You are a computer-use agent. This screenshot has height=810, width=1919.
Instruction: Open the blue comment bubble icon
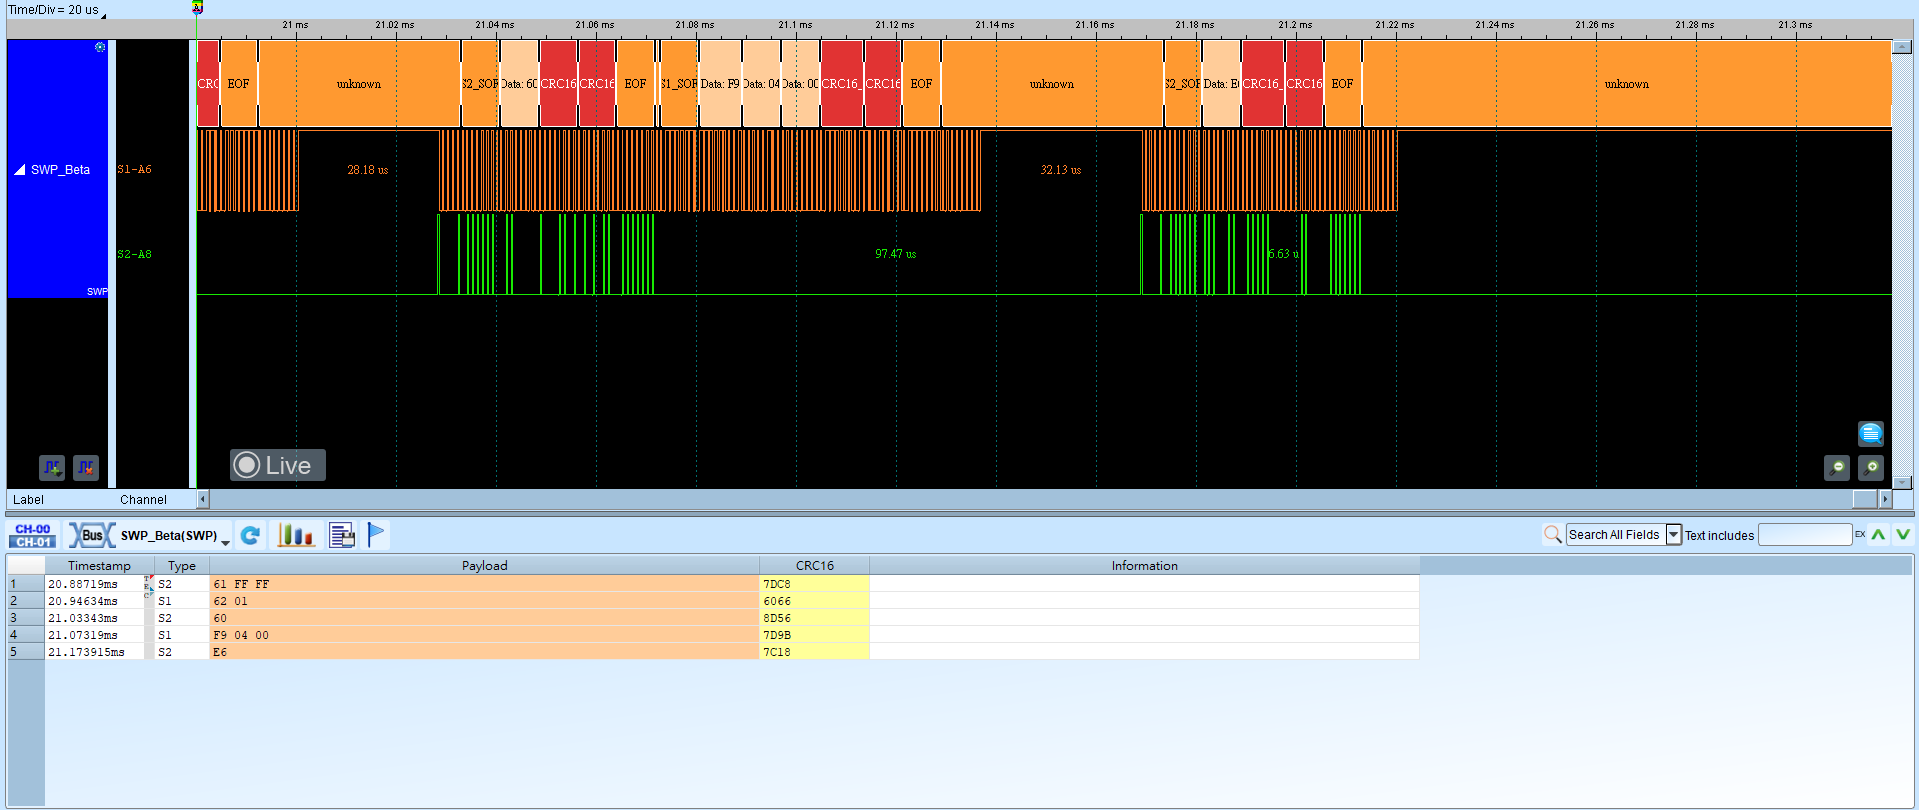[1871, 433]
